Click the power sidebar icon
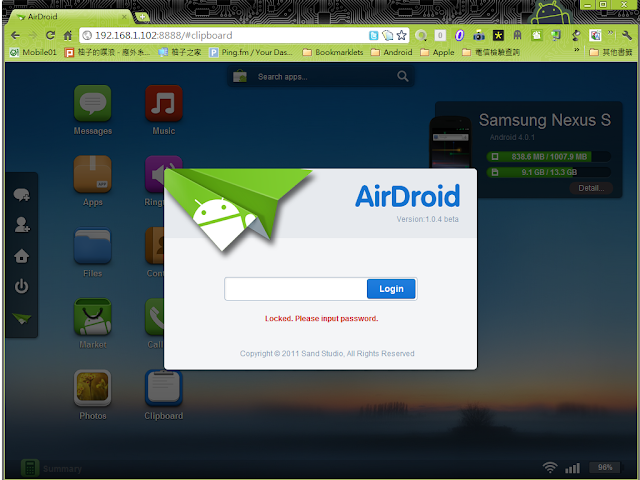The height and width of the screenshot is (480, 640). click(22, 287)
